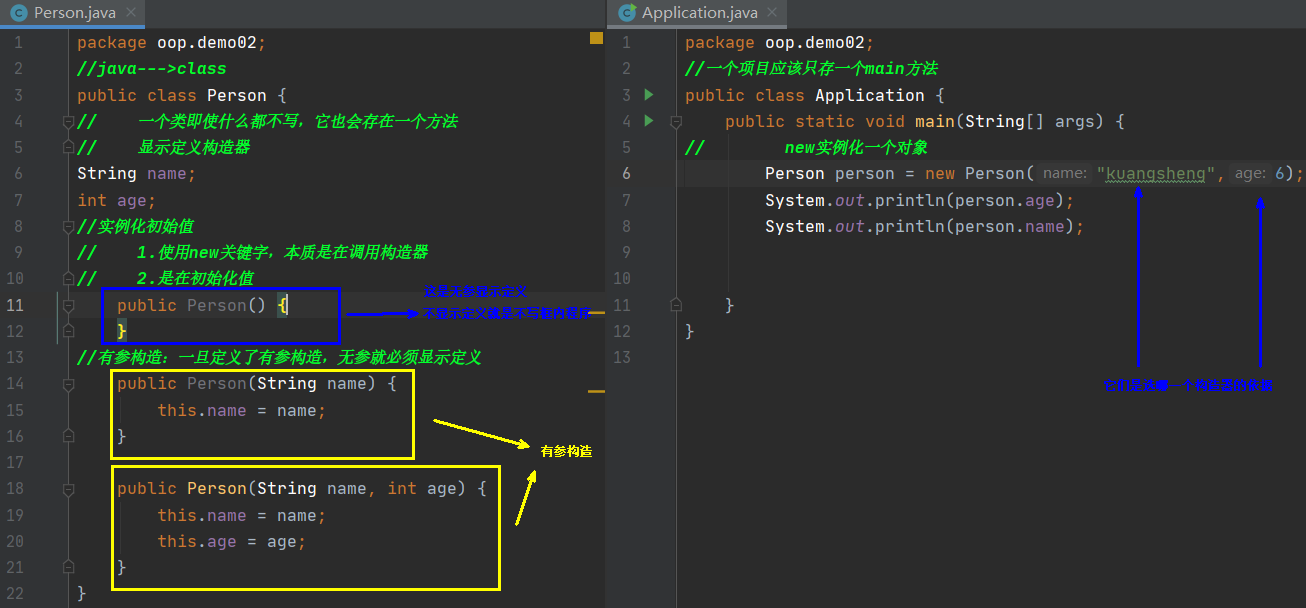Click 'public Person(String name, int age) {' on line 18
The width and height of the screenshot is (1306, 608).
pos(302,489)
